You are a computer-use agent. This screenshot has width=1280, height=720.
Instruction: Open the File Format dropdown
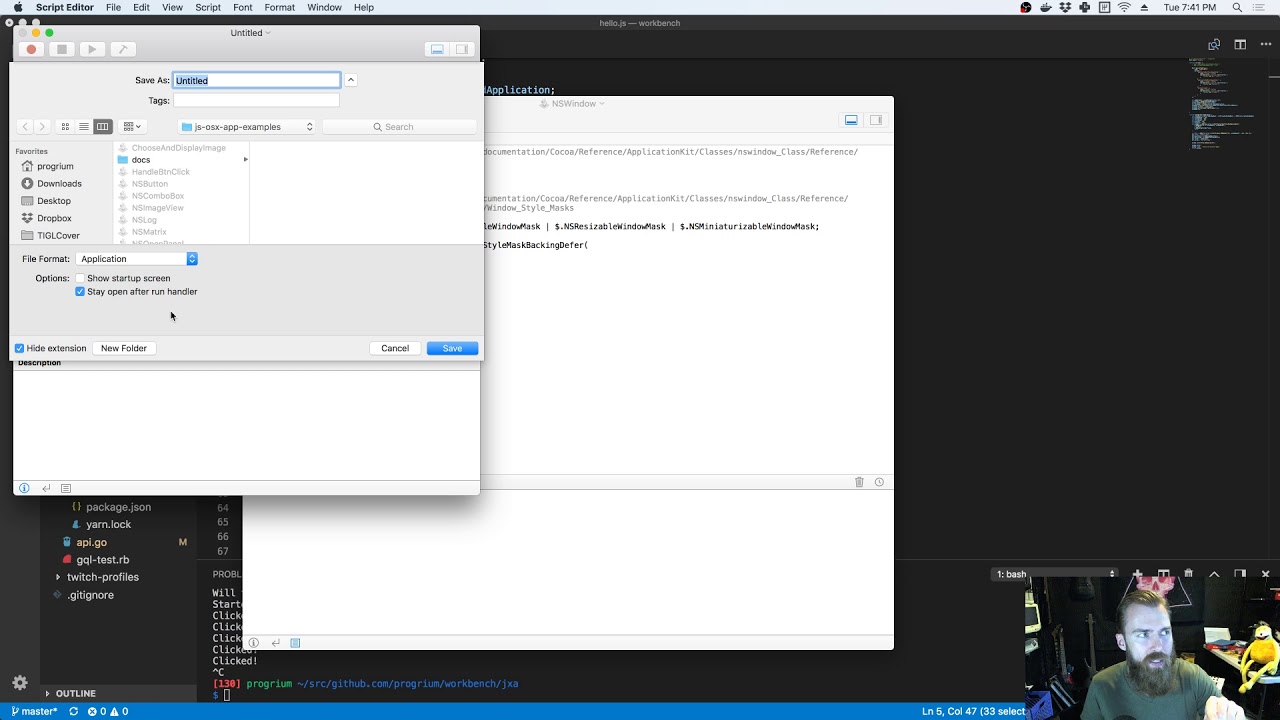coord(137,259)
